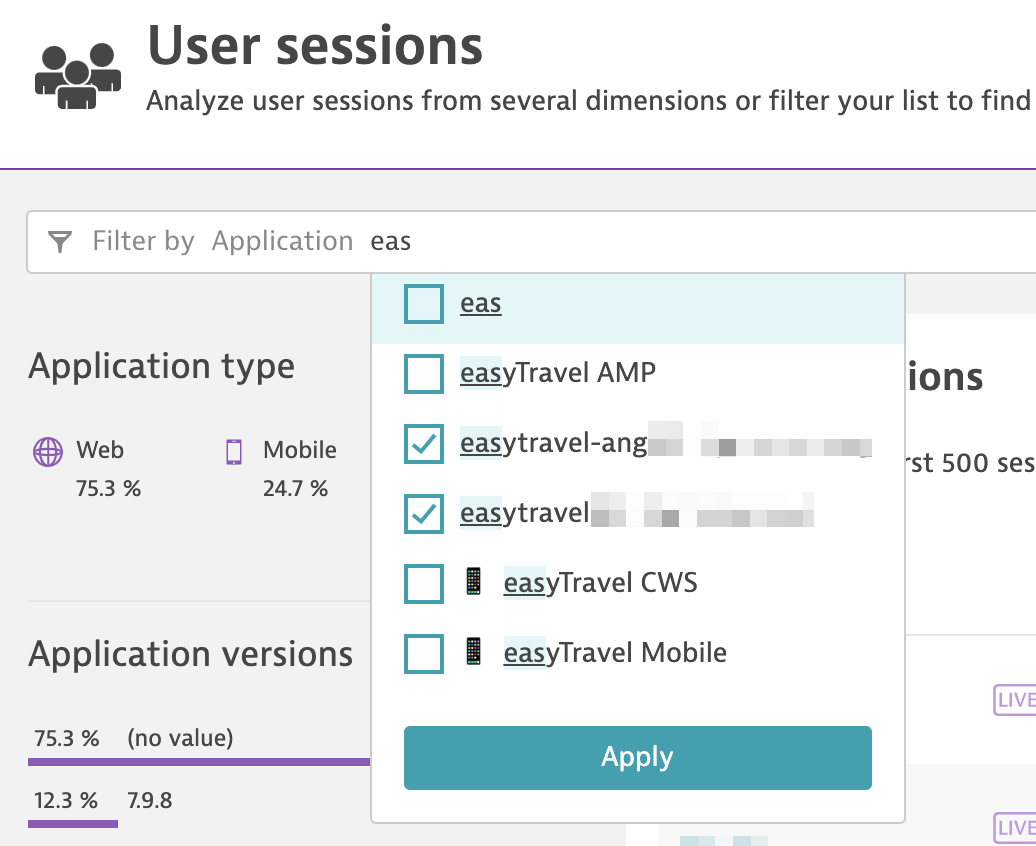Check the easyTravel AMP checkbox

click(424, 373)
